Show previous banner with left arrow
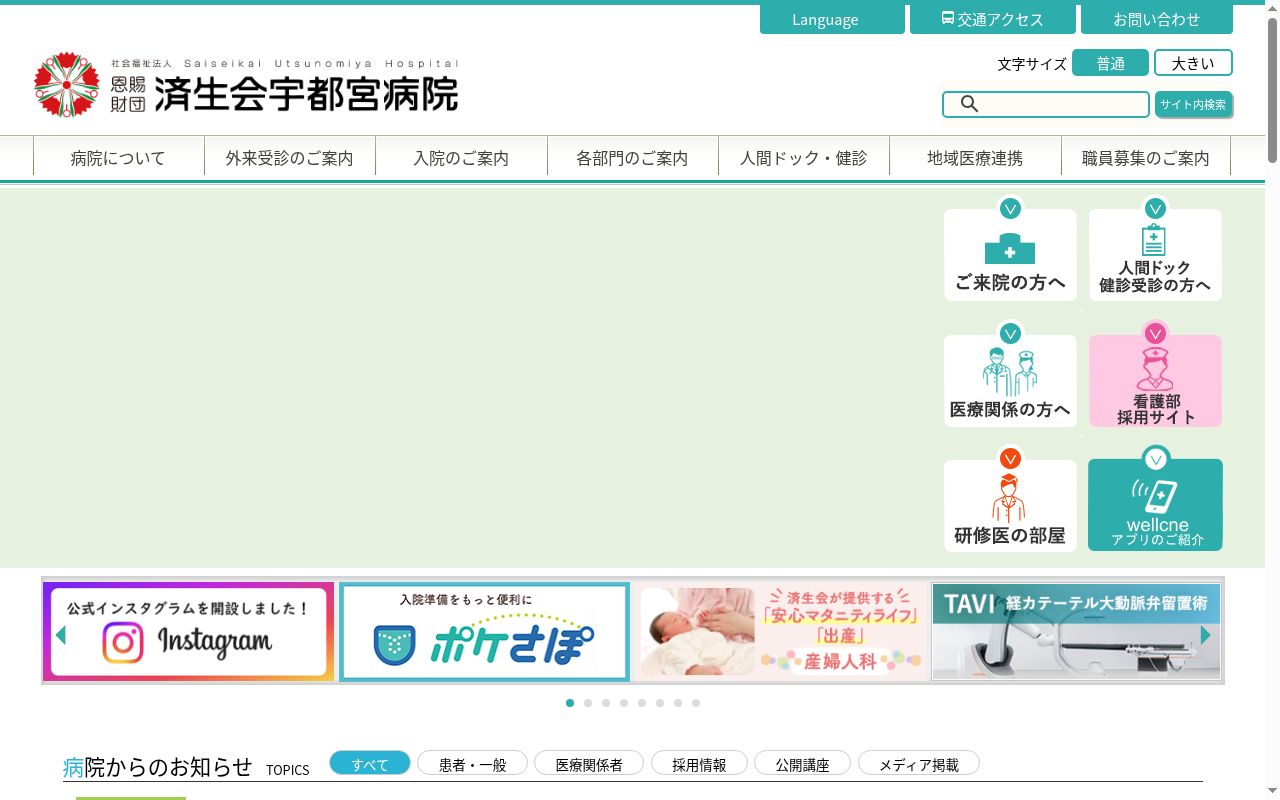Viewport: 1280px width, 800px height. coord(61,635)
